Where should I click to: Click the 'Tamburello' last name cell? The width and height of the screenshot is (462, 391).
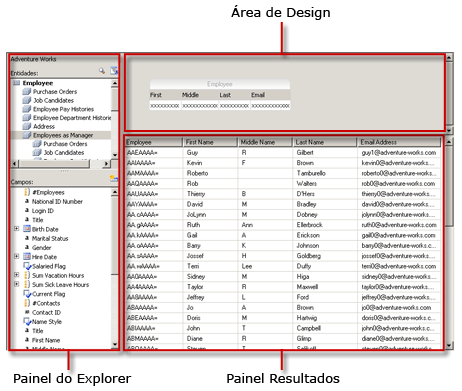pyautogui.click(x=325, y=173)
